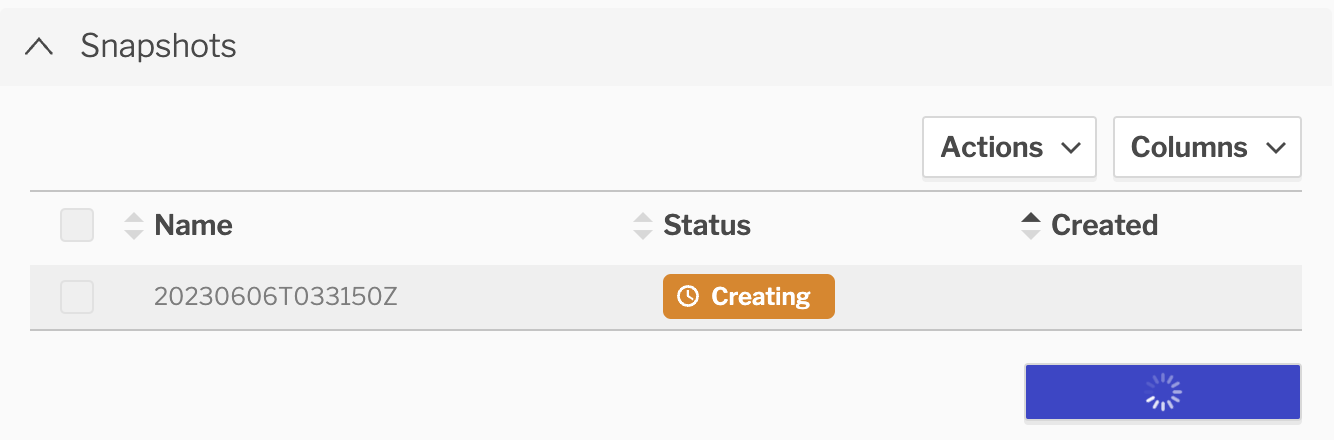
Task: Click the chevron arrow inside Columns button
Action: (1275, 148)
